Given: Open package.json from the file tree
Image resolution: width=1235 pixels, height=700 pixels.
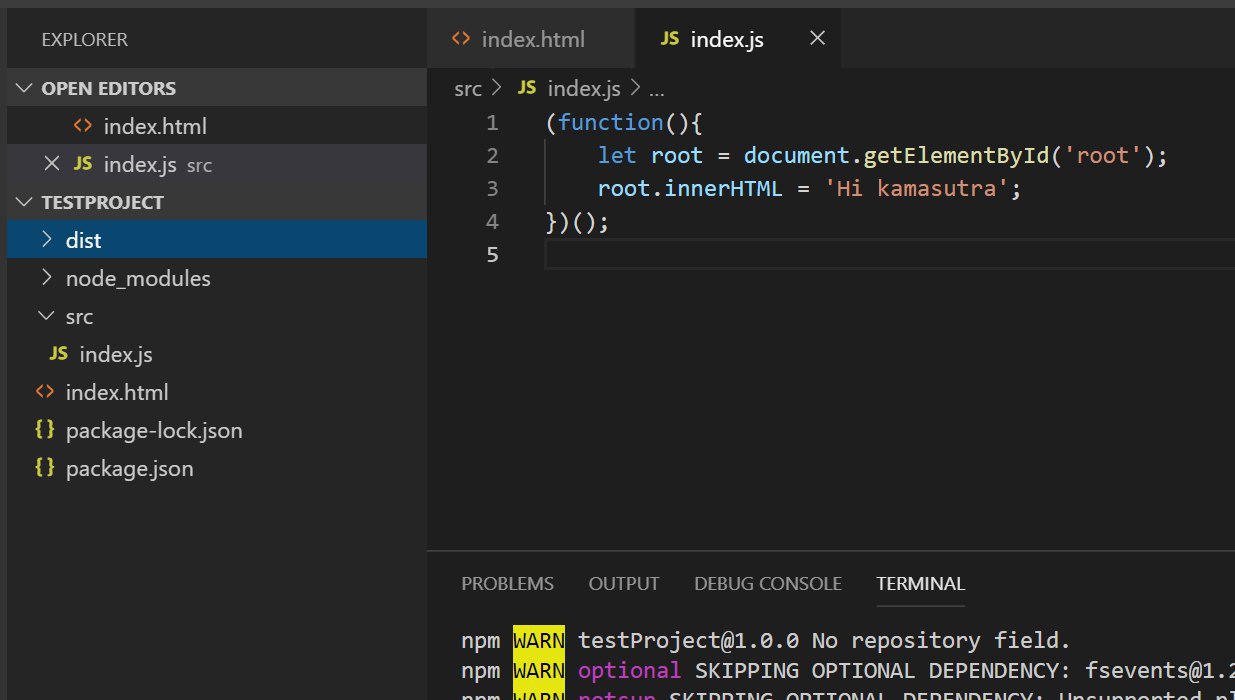Looking at the screenshot, I should 130,468.
